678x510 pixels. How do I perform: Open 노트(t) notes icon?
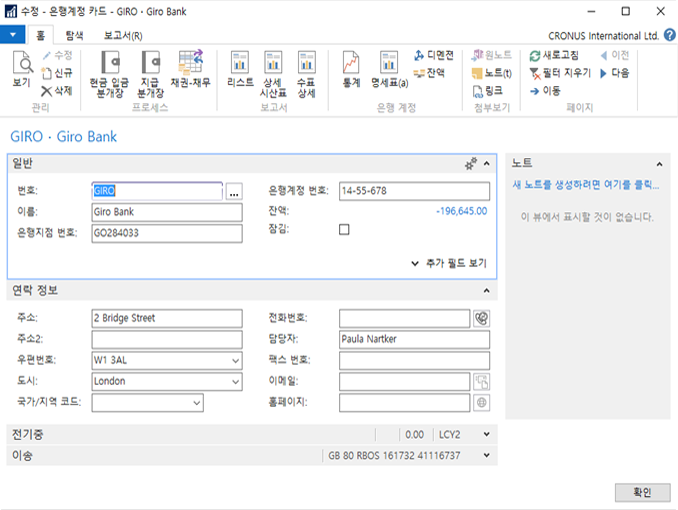[477, 73]
